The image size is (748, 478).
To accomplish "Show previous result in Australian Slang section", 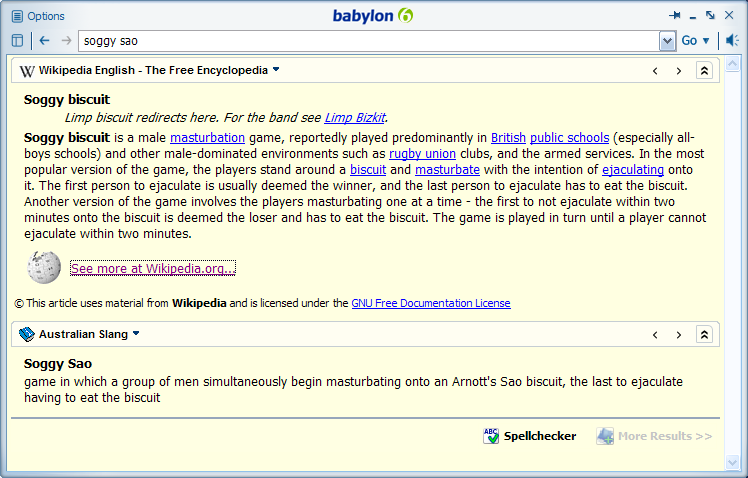I will [x=655, y=335].
